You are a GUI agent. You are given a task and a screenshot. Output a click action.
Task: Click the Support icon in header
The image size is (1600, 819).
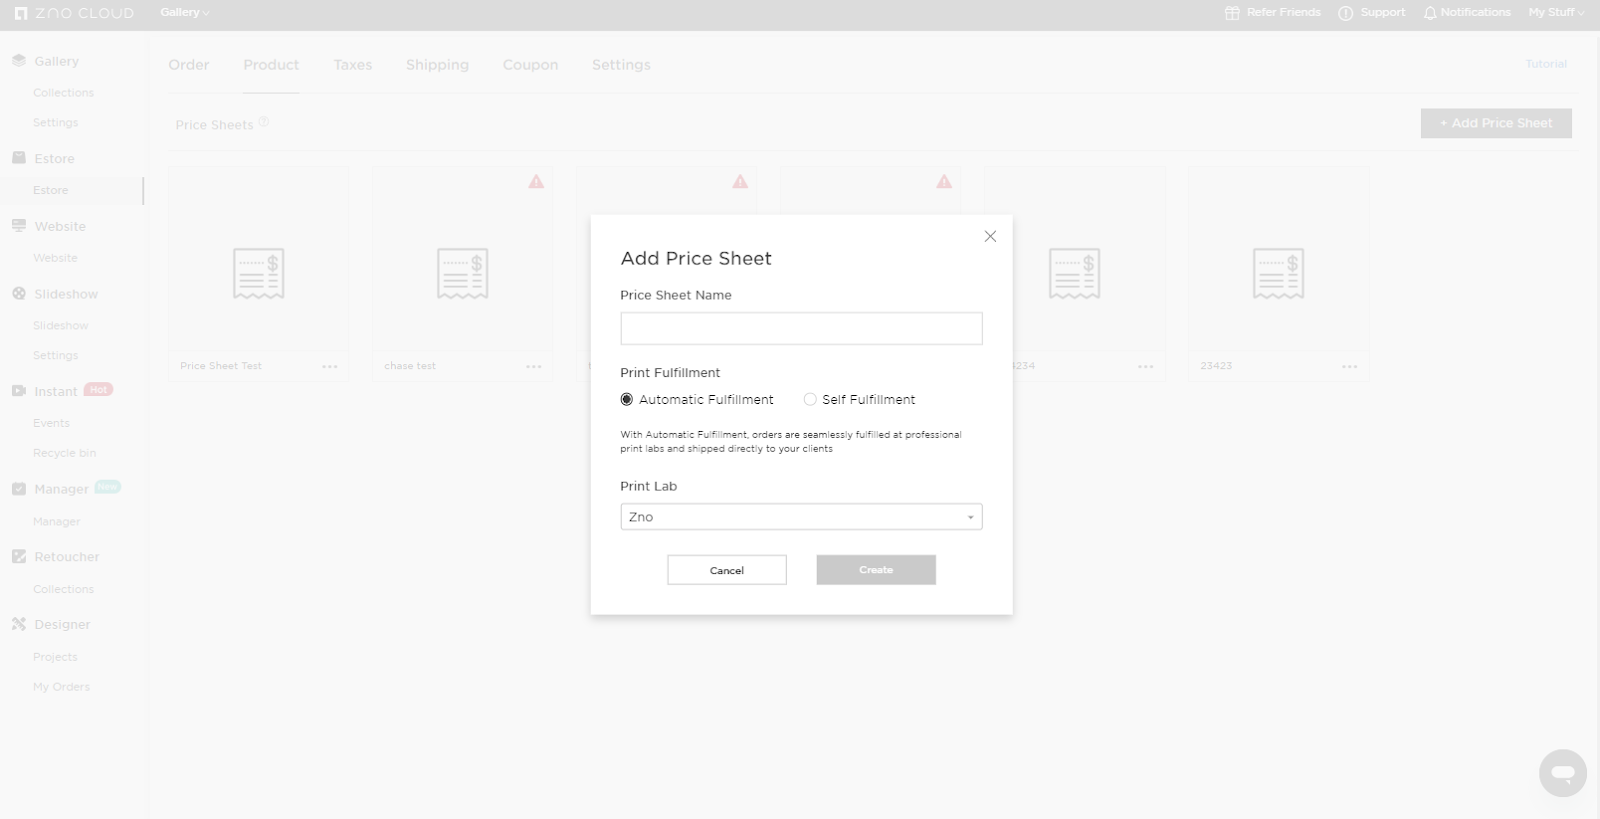[1346, 13]
